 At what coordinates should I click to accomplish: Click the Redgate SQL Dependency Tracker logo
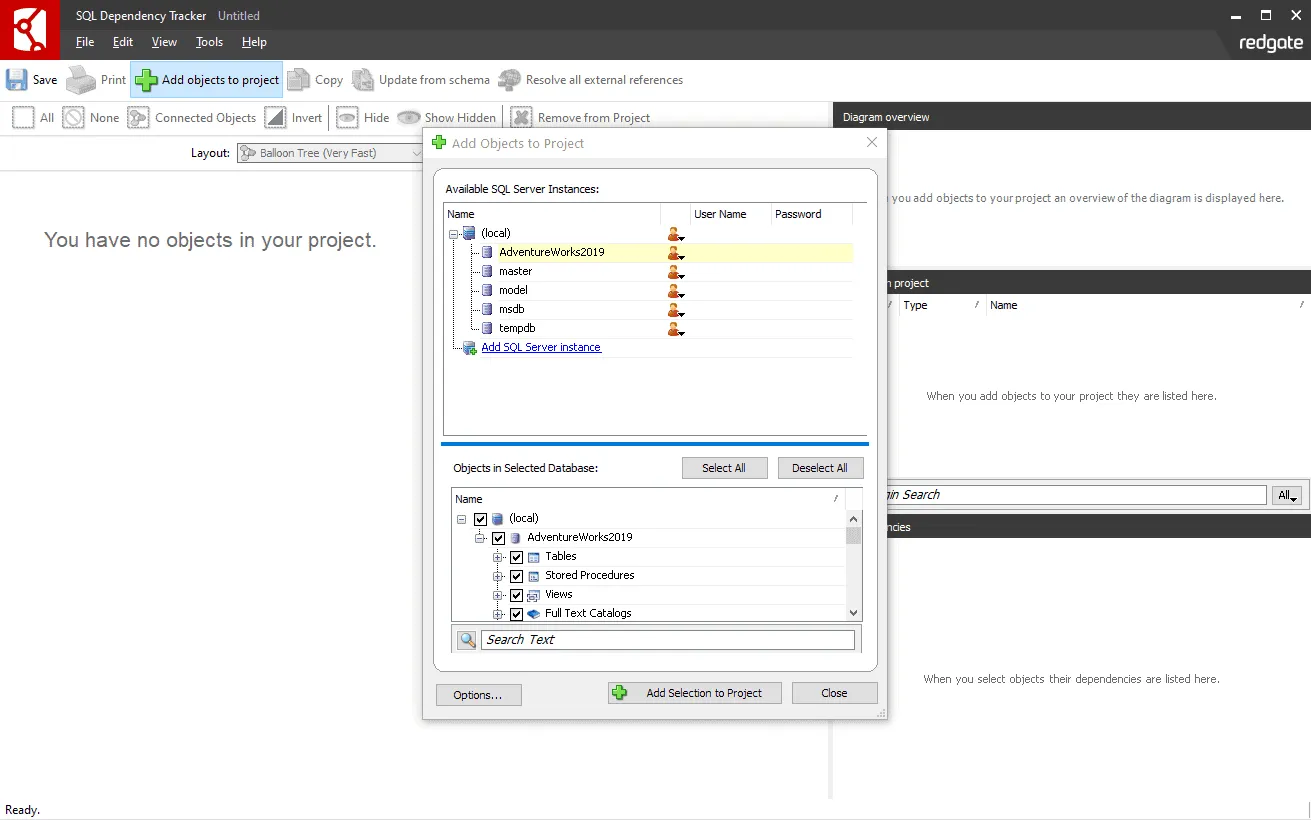pyautogui.click(x=30, y=30)
